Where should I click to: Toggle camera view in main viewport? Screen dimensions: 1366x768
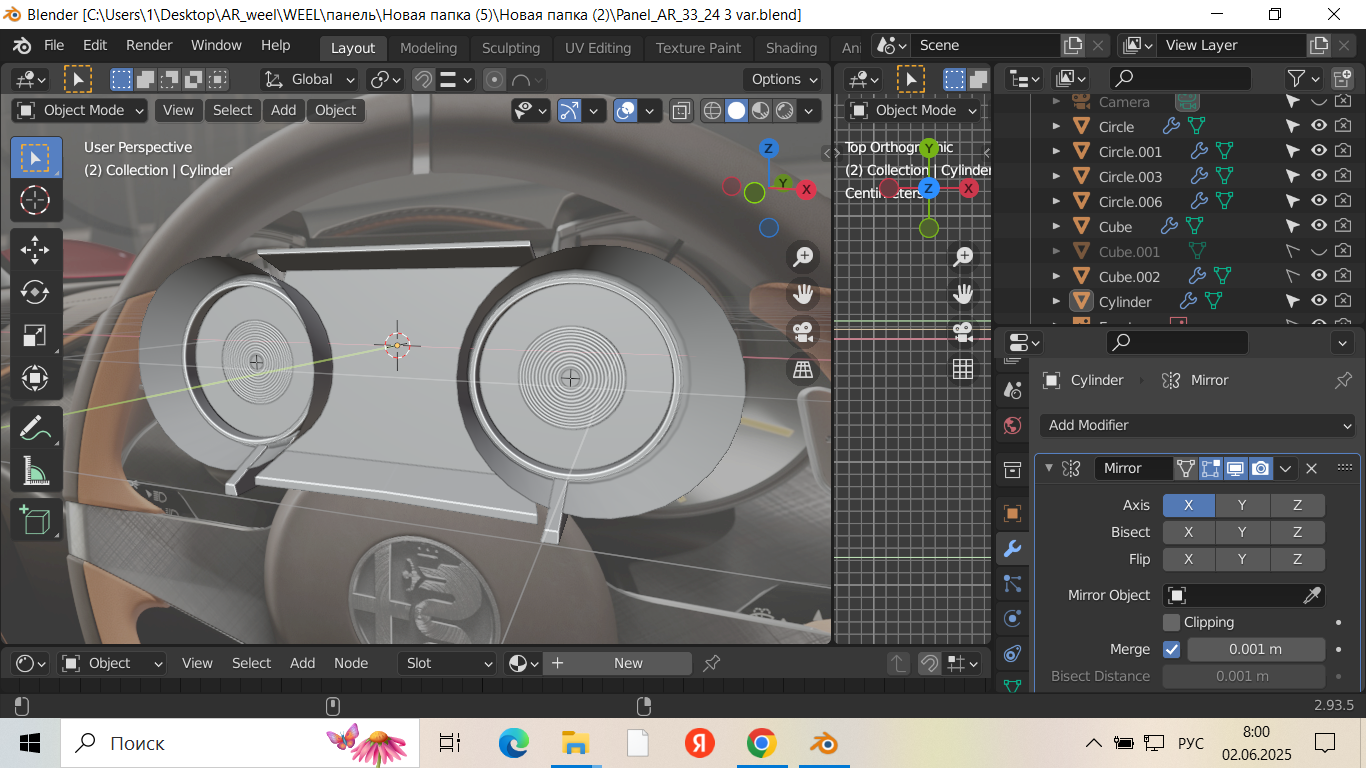click(802, 331)
